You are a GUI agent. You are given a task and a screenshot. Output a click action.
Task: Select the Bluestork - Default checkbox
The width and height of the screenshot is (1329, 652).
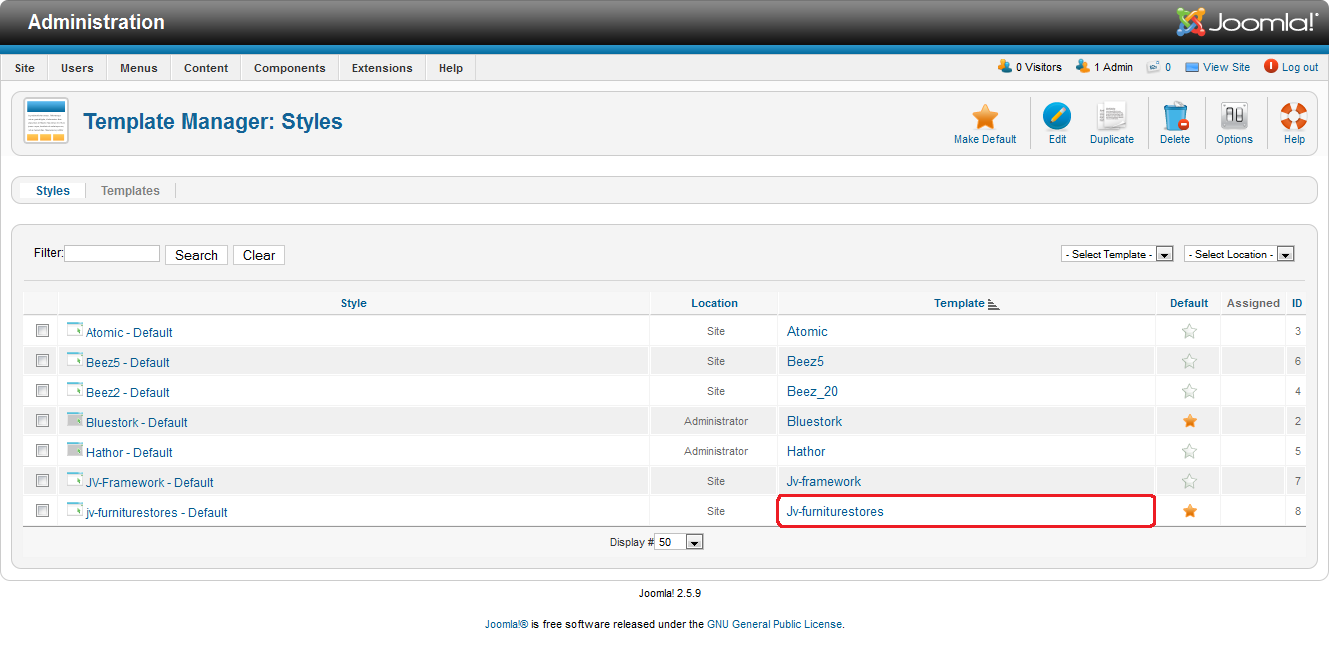tap(42, 421)
